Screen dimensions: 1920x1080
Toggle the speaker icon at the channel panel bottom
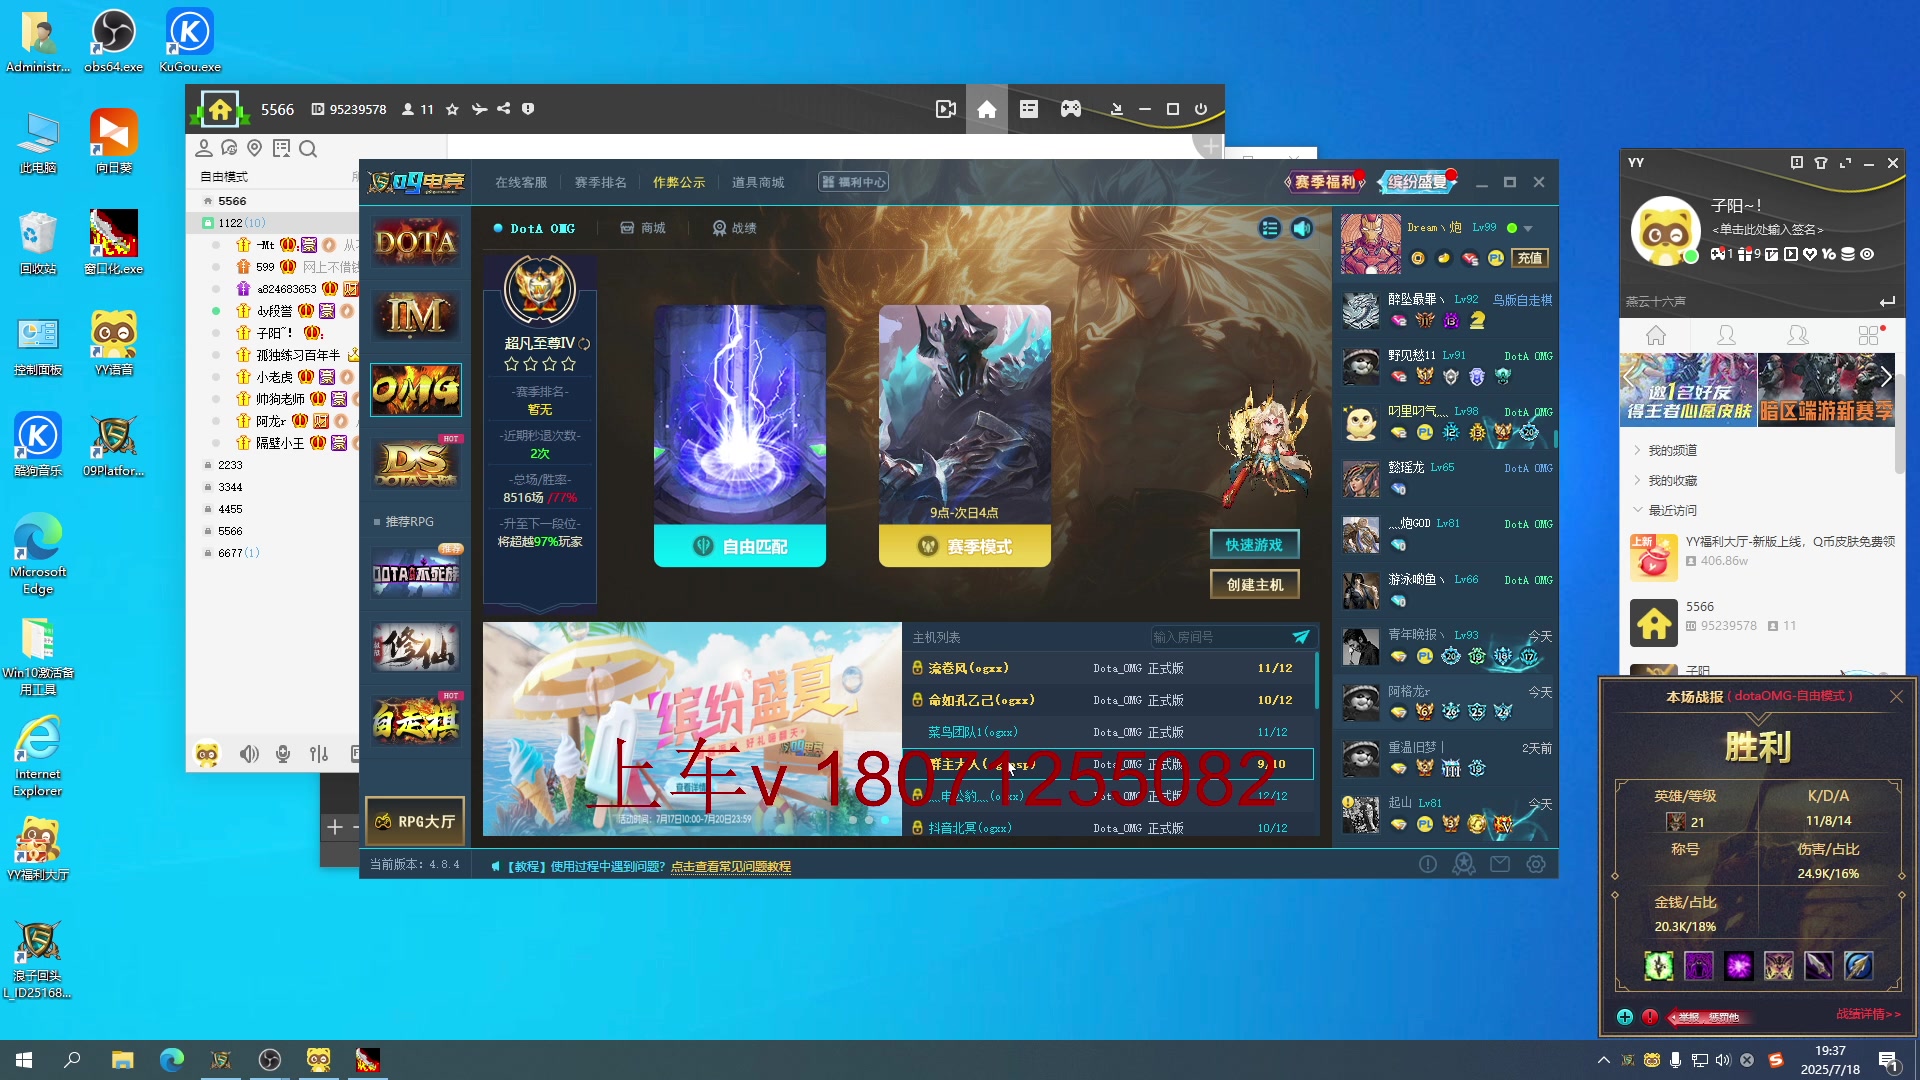(249, 754)
